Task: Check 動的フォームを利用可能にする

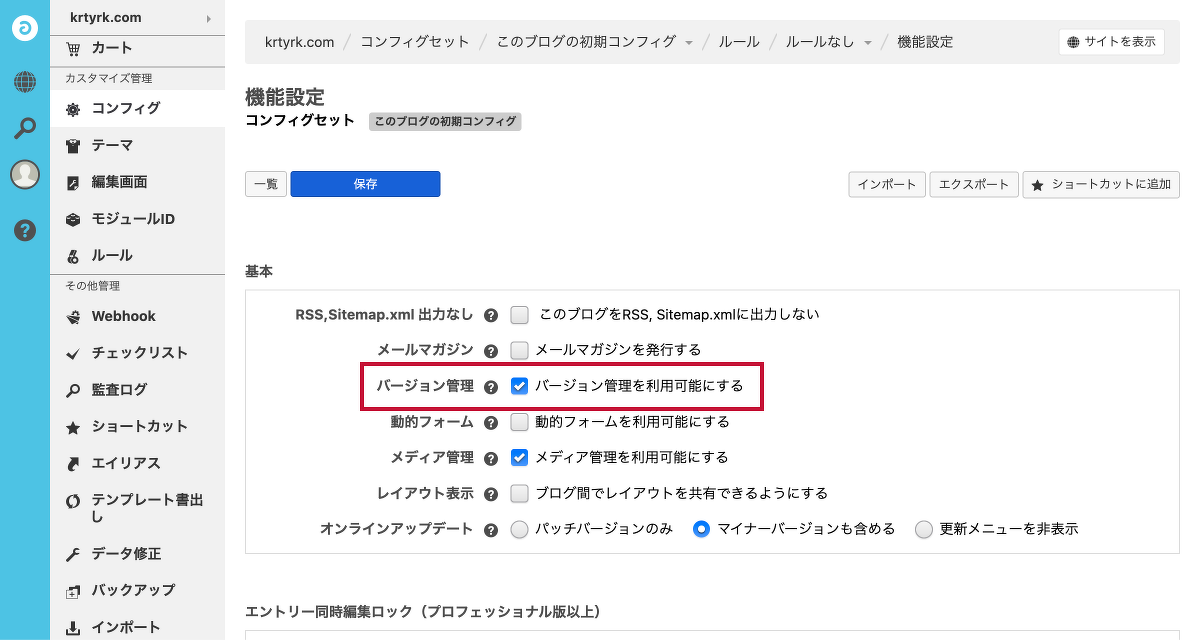Action: tap(519, 422)
